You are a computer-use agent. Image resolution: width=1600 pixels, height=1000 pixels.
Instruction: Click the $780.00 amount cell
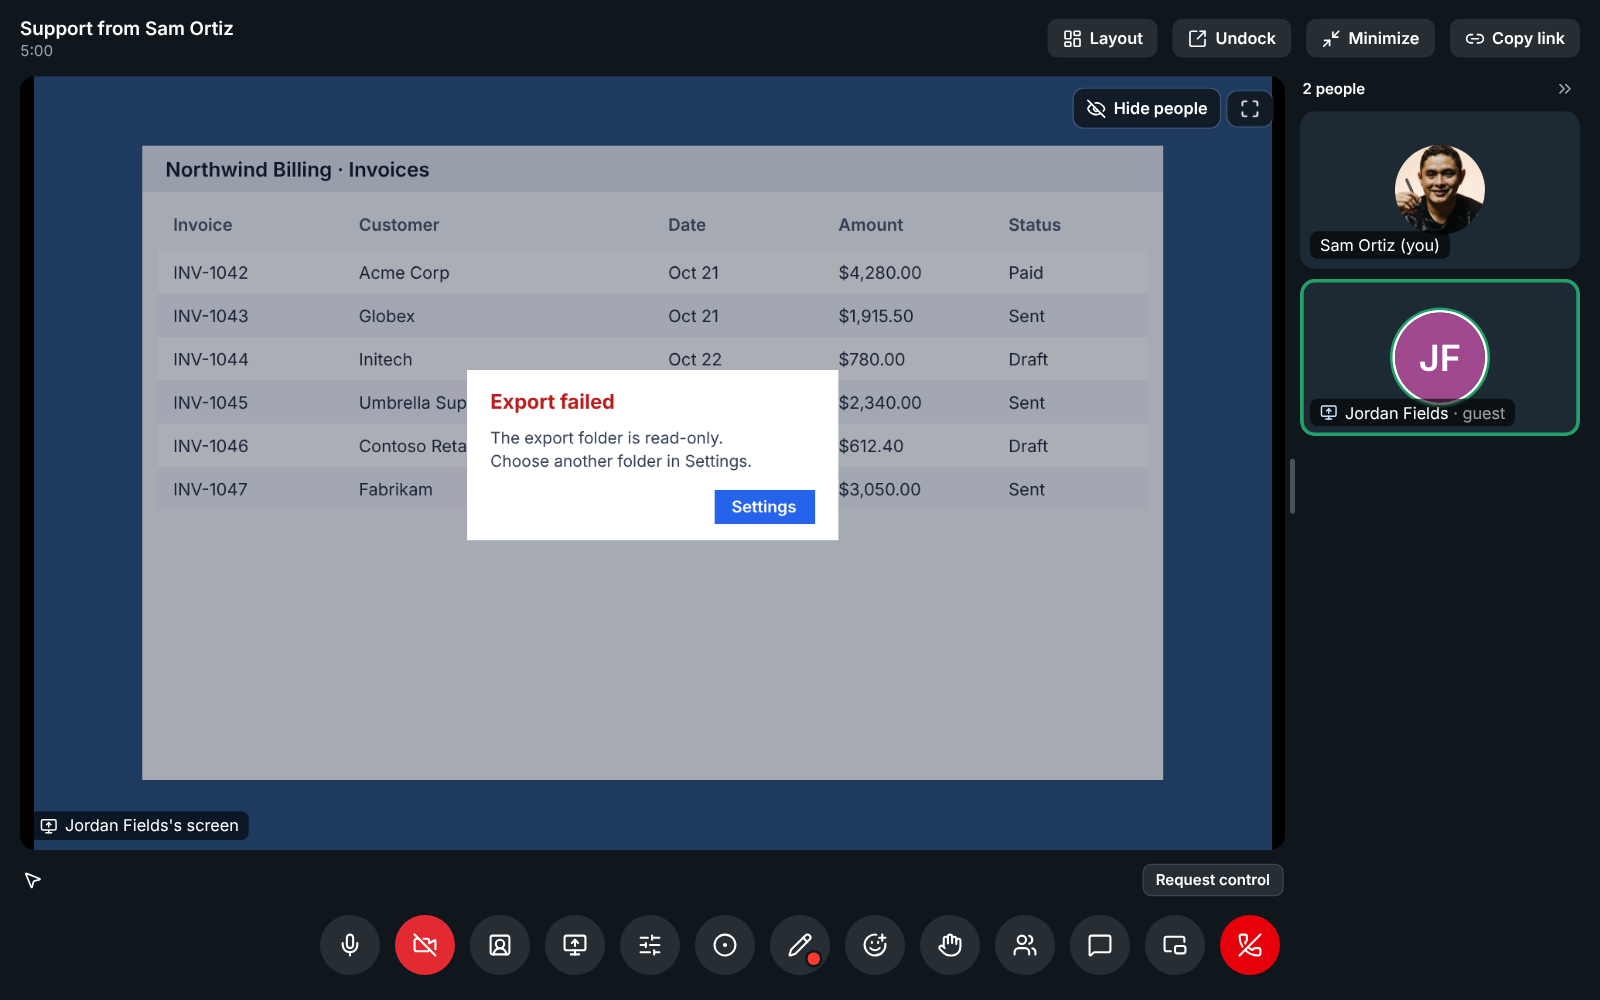[x=872, y=359]
